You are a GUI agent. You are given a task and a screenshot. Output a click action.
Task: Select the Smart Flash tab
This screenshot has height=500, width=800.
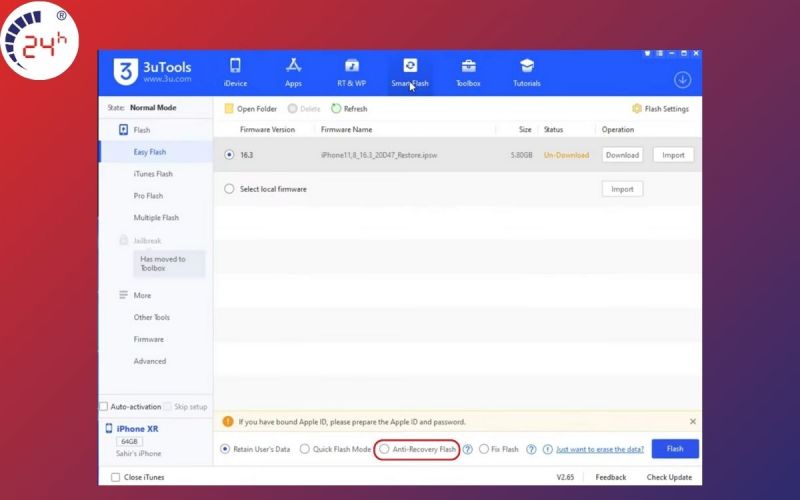click(410, 72)
